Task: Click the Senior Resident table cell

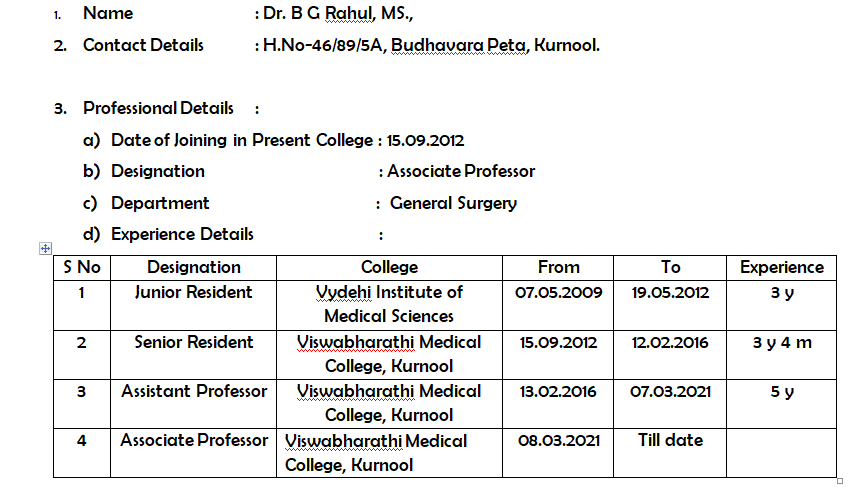Action: (194, 355)
